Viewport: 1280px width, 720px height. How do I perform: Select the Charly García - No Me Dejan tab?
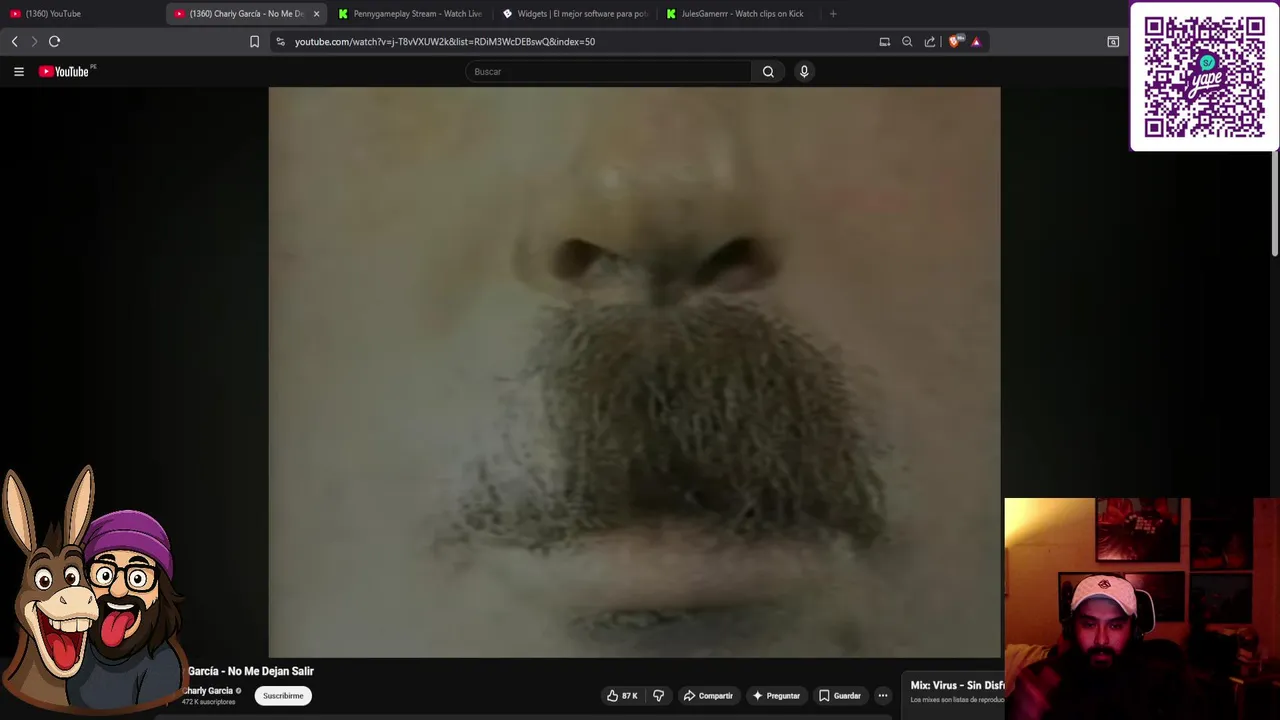coord(238,13)
